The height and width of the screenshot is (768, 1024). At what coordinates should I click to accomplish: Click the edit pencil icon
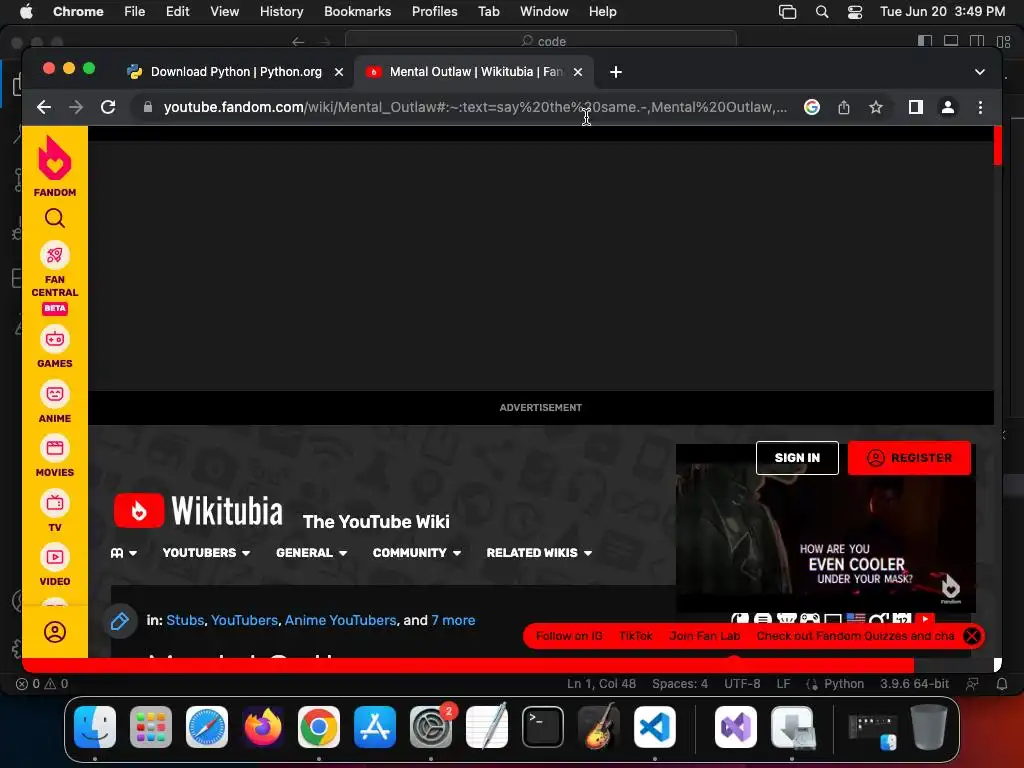pos(120,620)
